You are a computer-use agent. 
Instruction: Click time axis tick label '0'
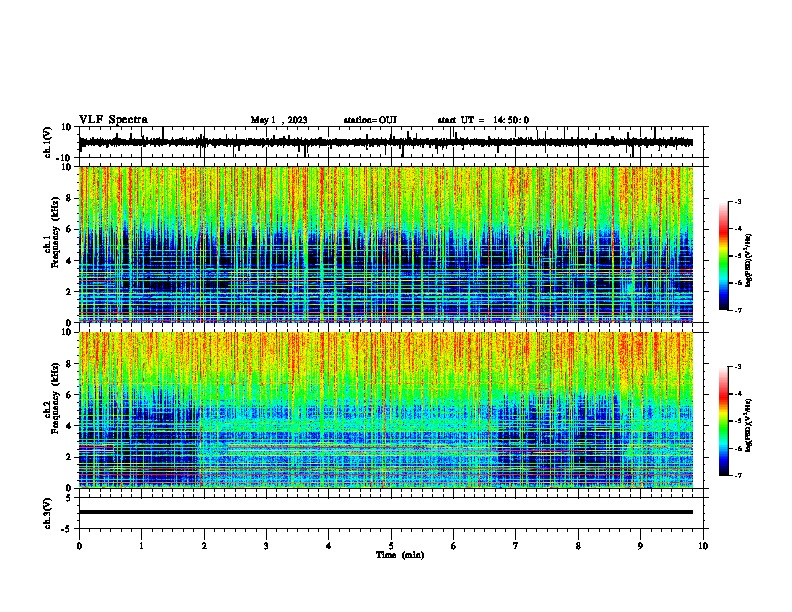(79, 546)
